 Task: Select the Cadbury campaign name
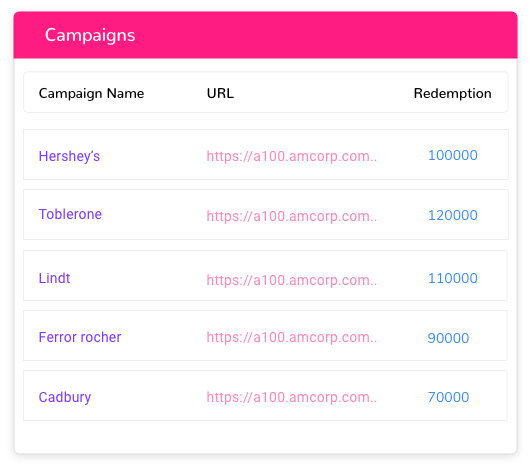(x=65, y=397)
